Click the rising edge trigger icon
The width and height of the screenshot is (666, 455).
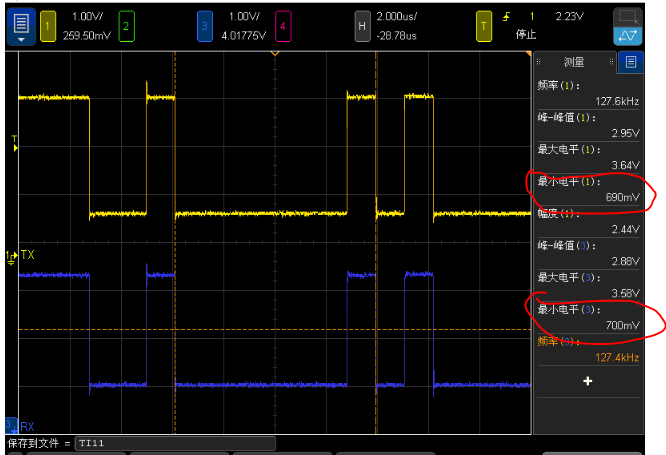(506, 17)
